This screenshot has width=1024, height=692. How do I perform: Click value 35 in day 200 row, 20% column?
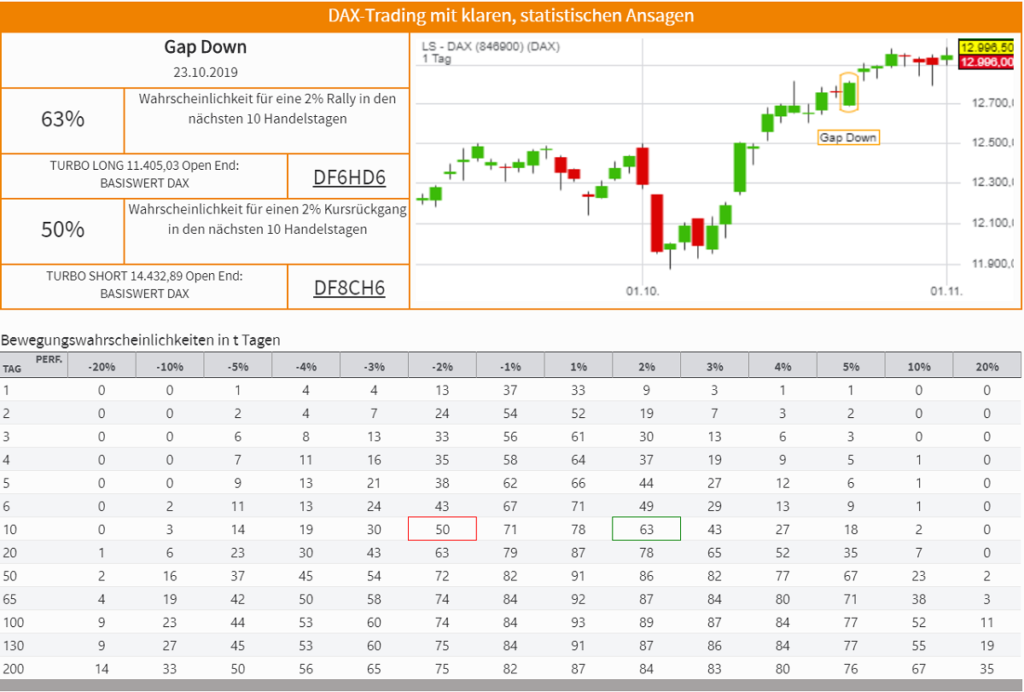pyautogui.click(x=987, y=668)
